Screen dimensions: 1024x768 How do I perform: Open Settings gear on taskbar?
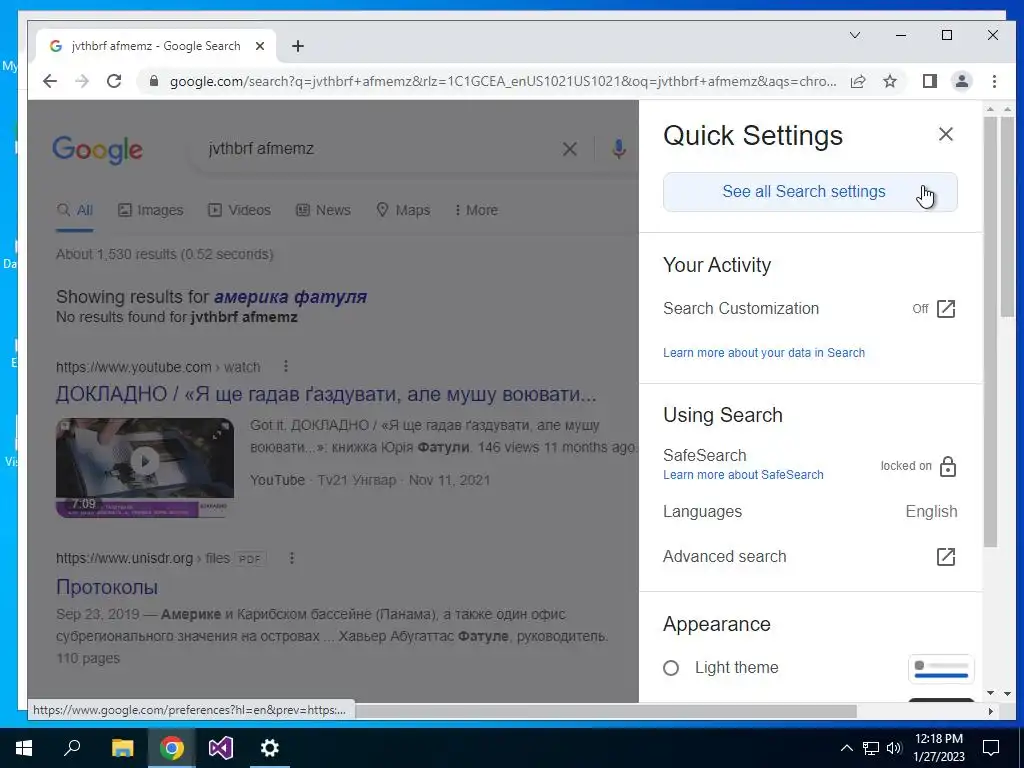tap(269, 748)
